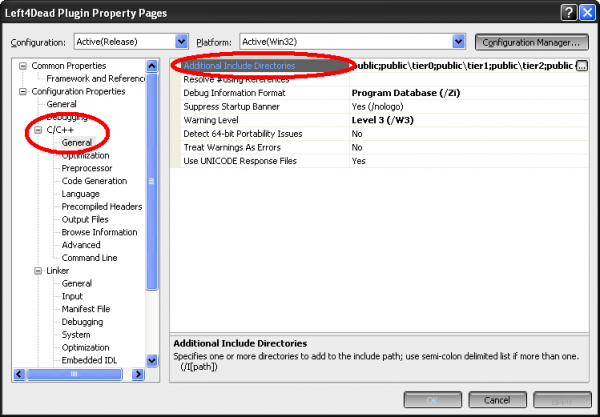The image size is (600, 417).
Task: Select the Browse Information tree item
Action: tap(99, 232)
